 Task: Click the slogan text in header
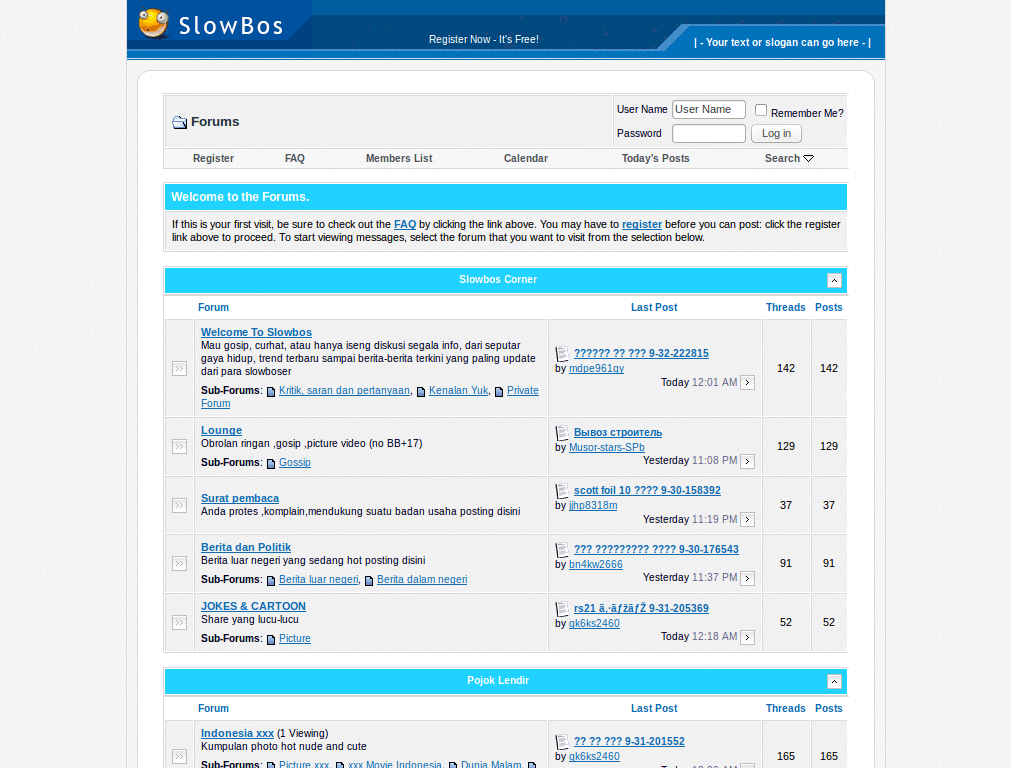tap(782, 42)
